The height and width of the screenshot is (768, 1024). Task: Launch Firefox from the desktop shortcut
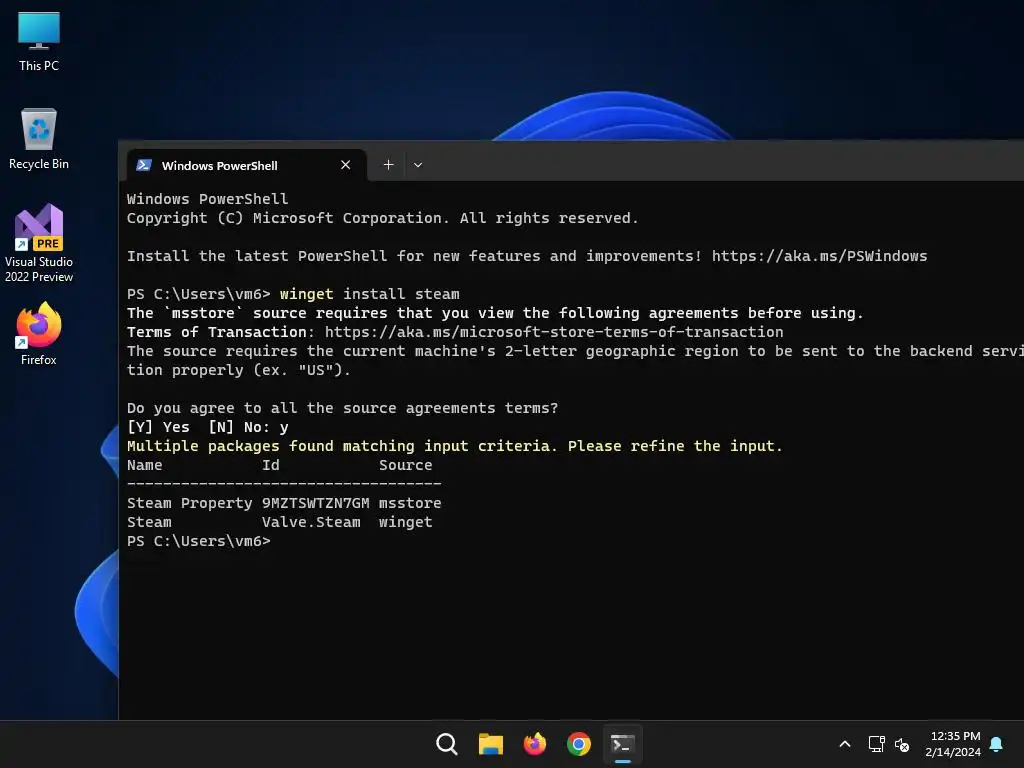39,334
